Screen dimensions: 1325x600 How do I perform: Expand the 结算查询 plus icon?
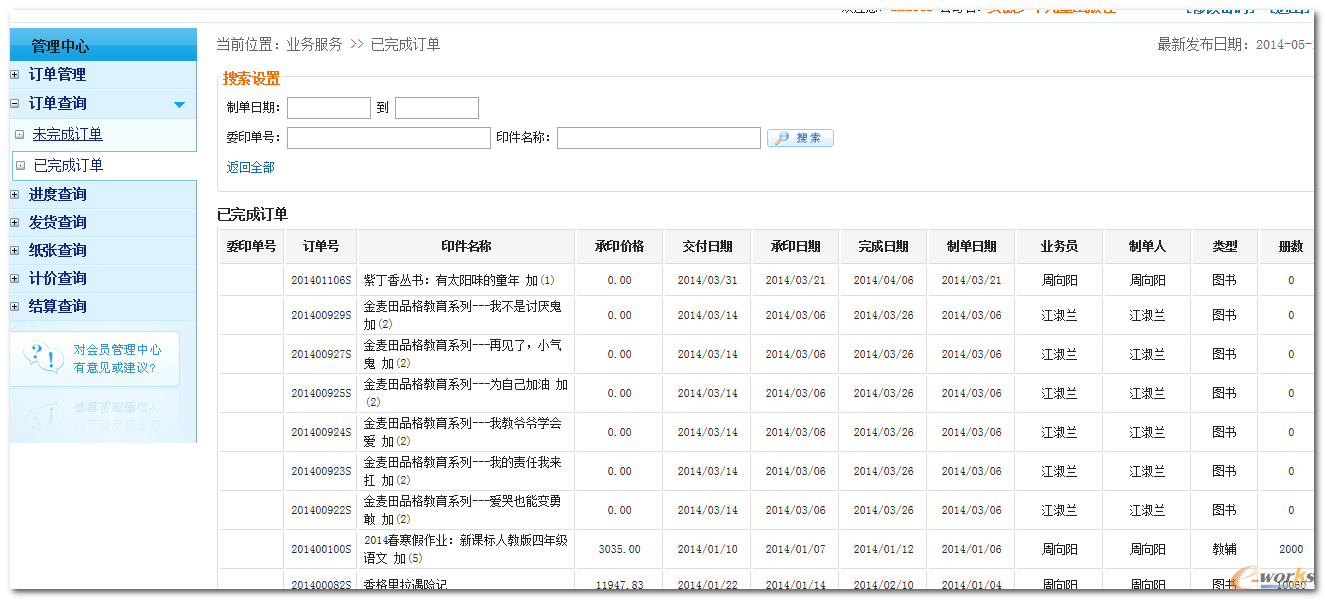point(14,307)
